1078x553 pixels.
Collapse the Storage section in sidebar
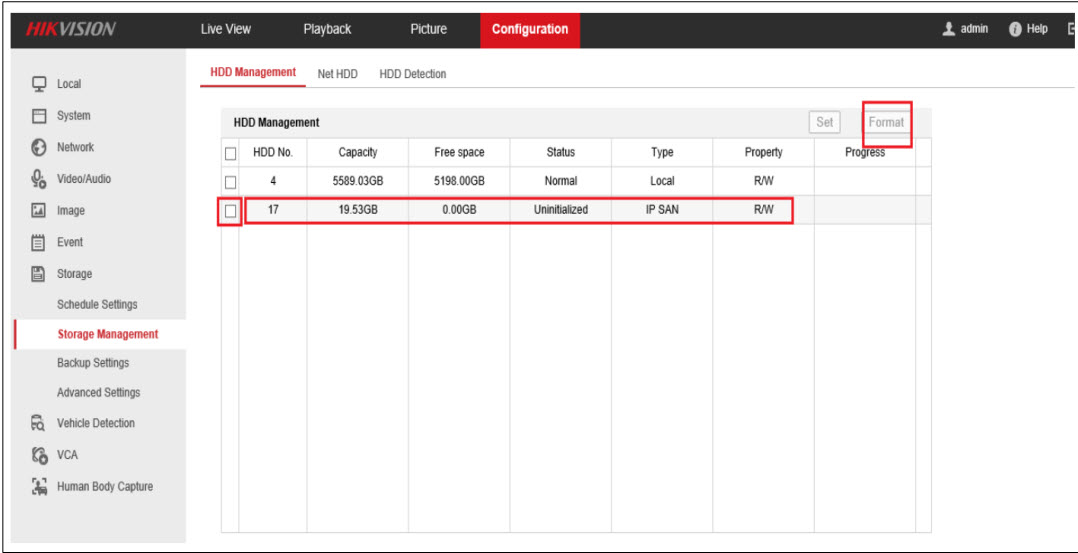pyautogui.click(x=74, y=274)
